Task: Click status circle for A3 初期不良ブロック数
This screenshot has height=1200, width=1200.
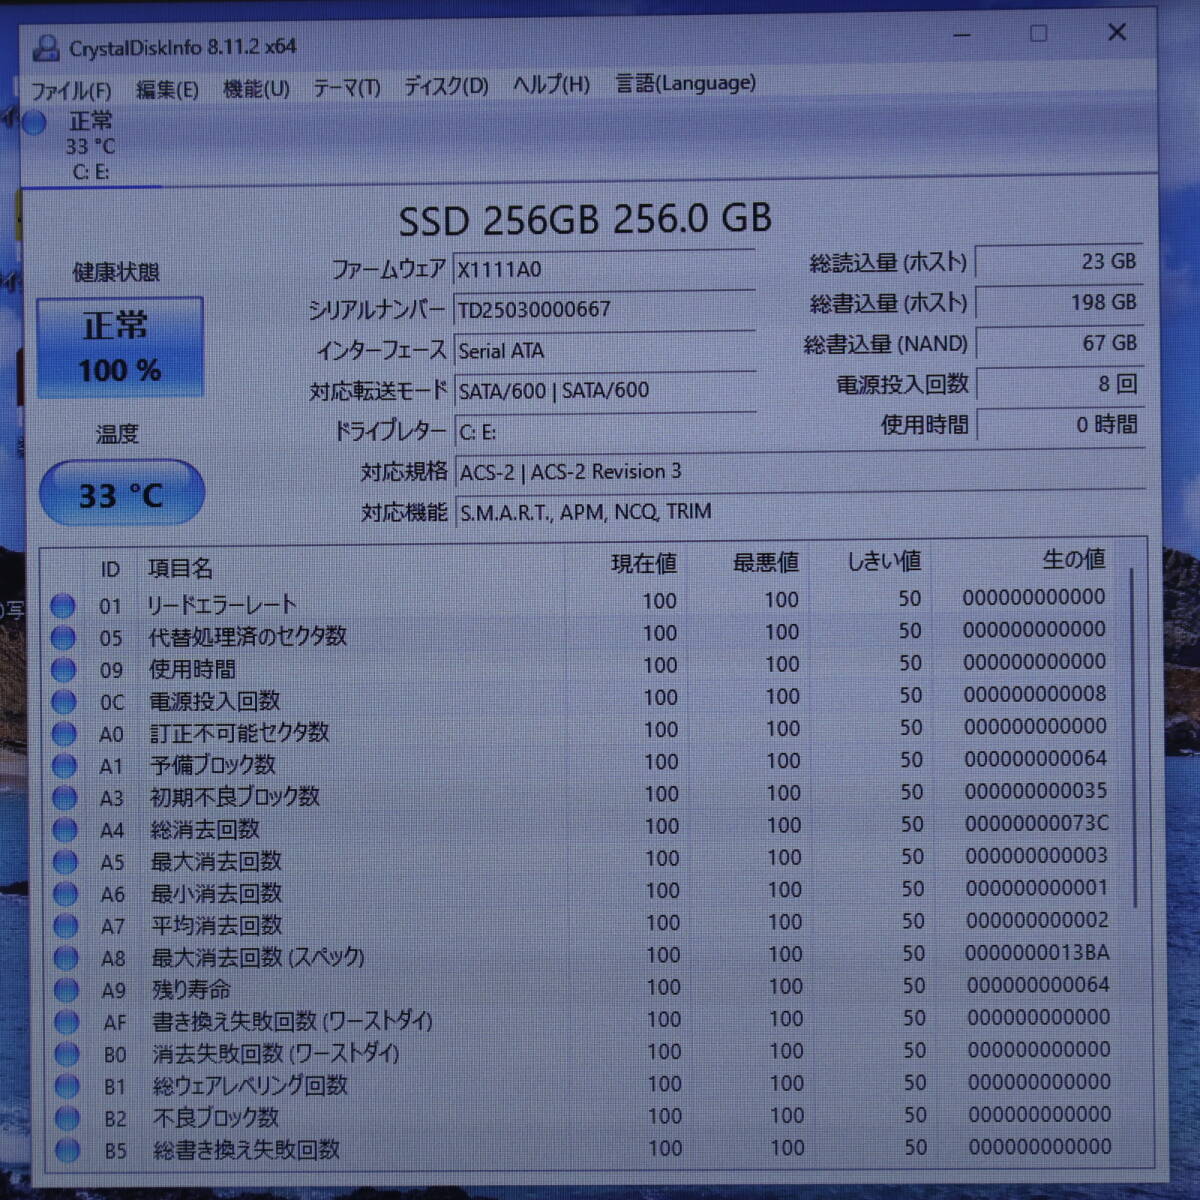Action: (x=64, y=797)
